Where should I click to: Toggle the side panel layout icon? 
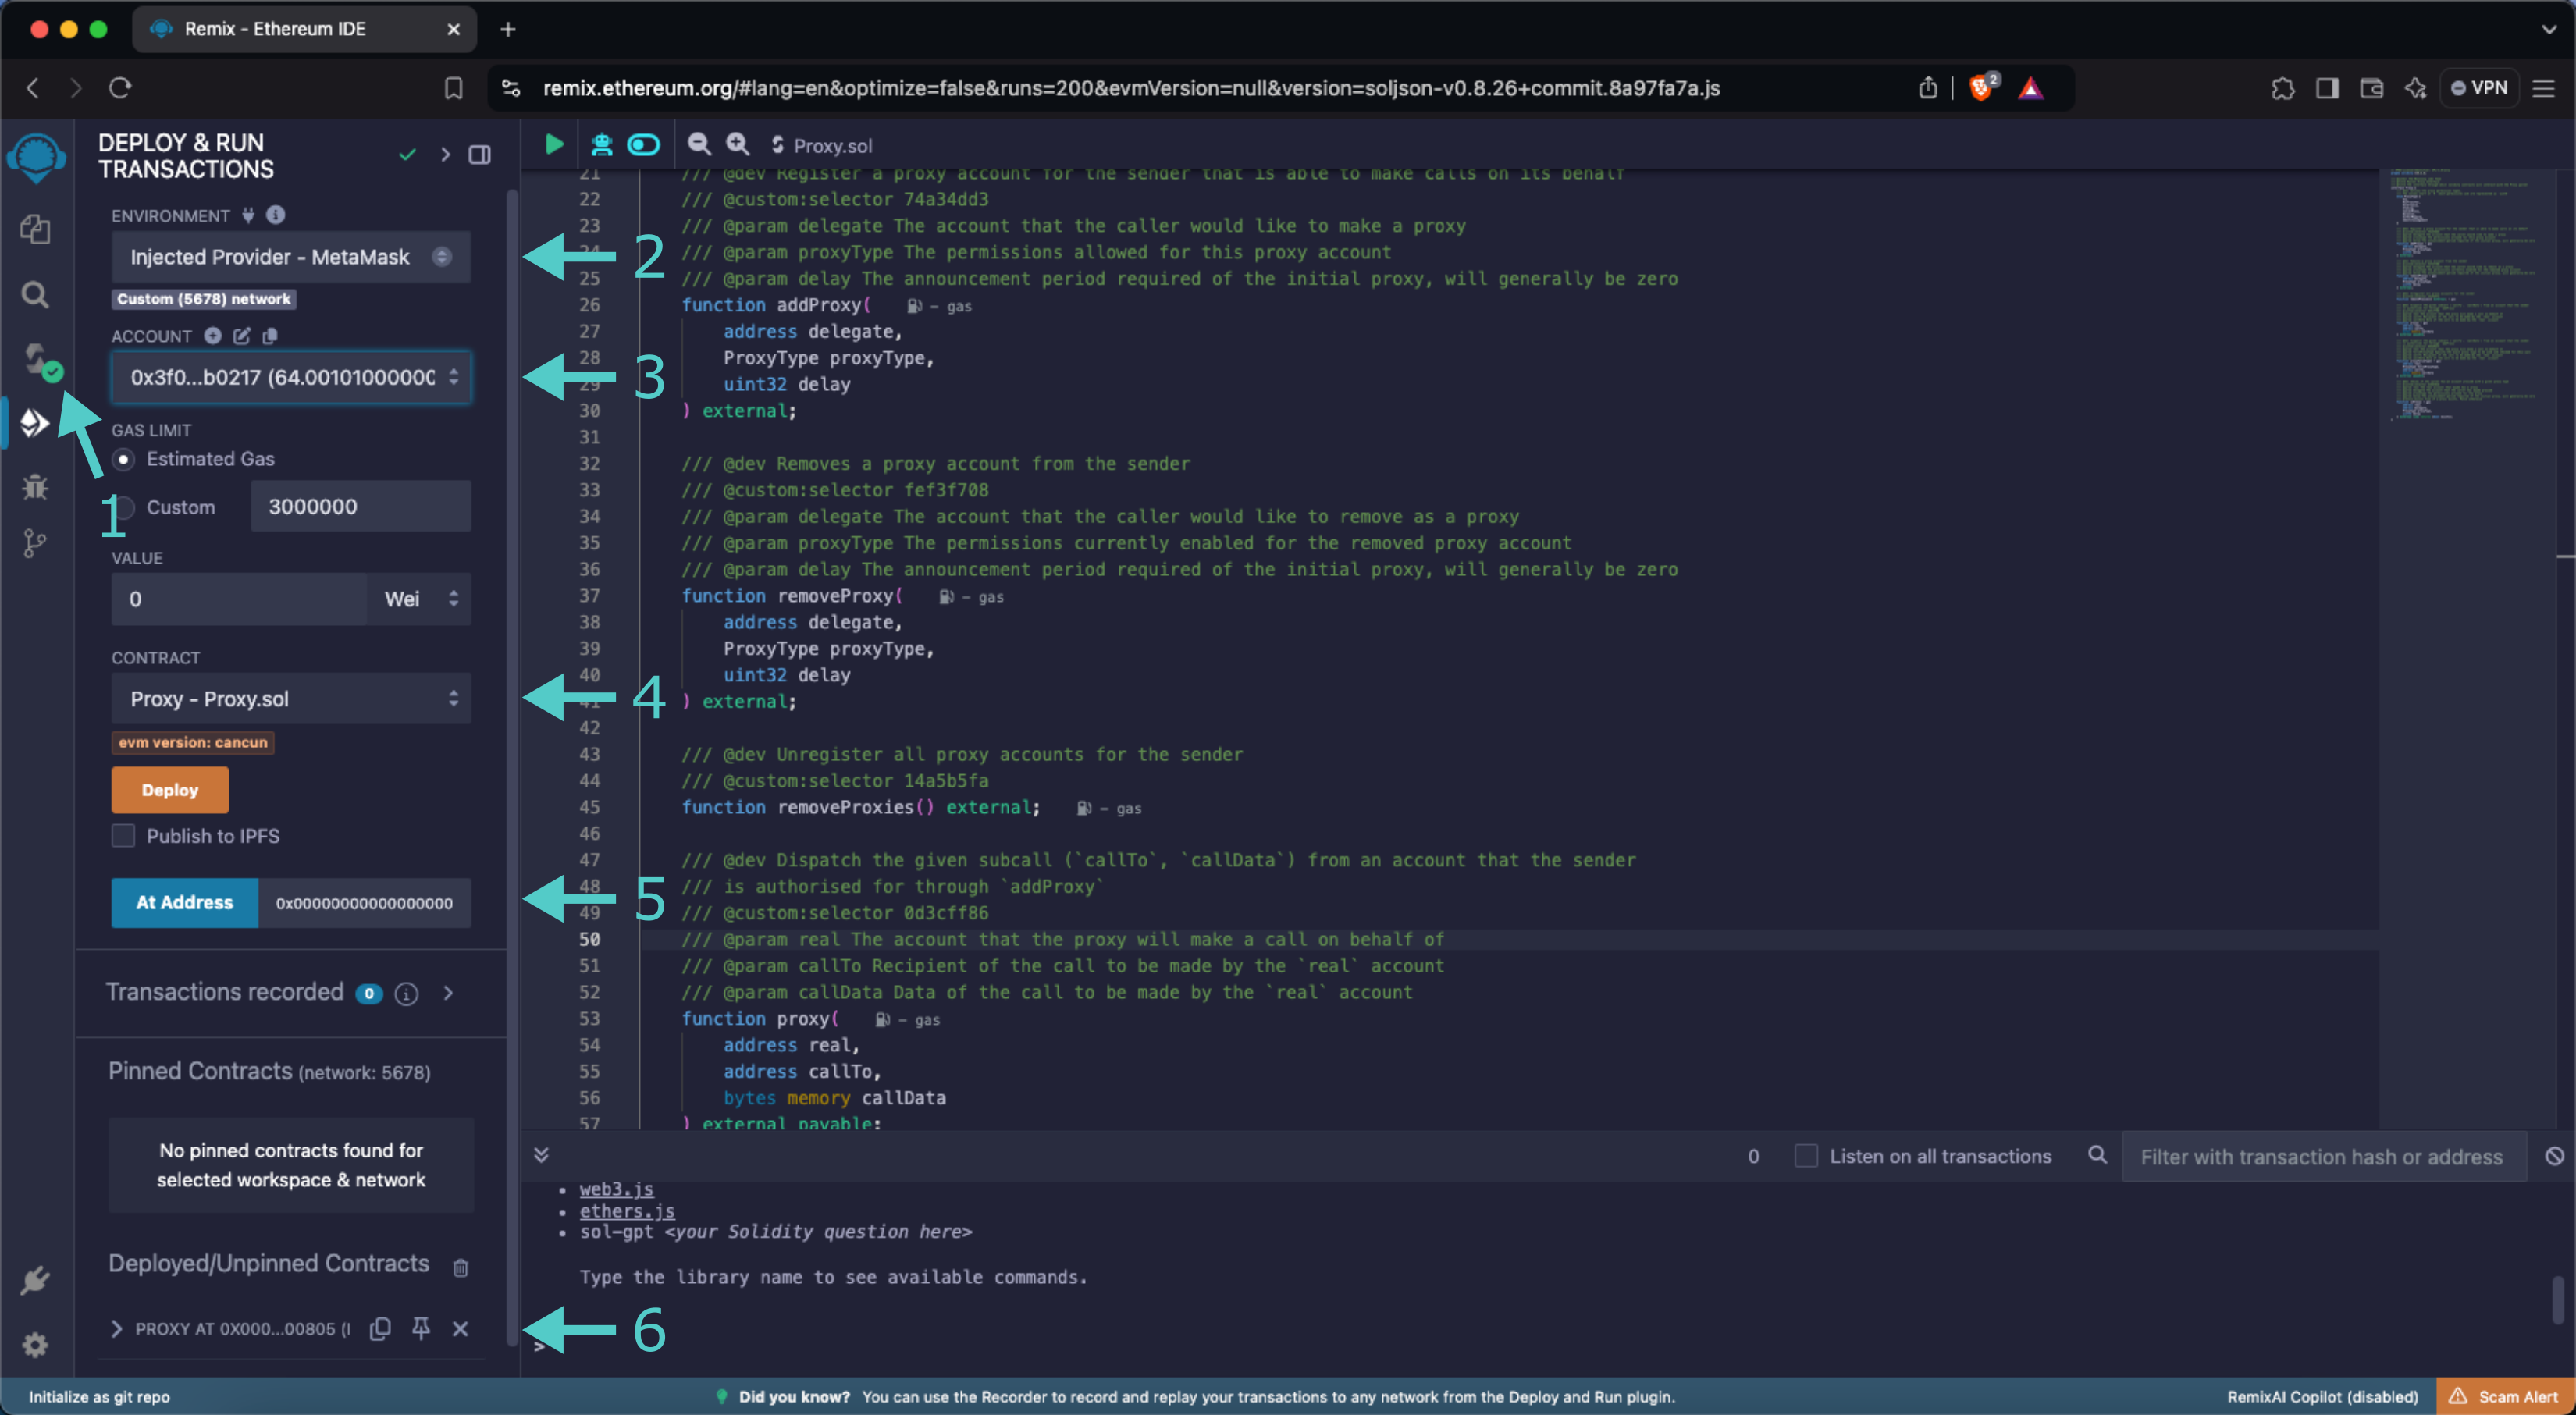(480, 155)
